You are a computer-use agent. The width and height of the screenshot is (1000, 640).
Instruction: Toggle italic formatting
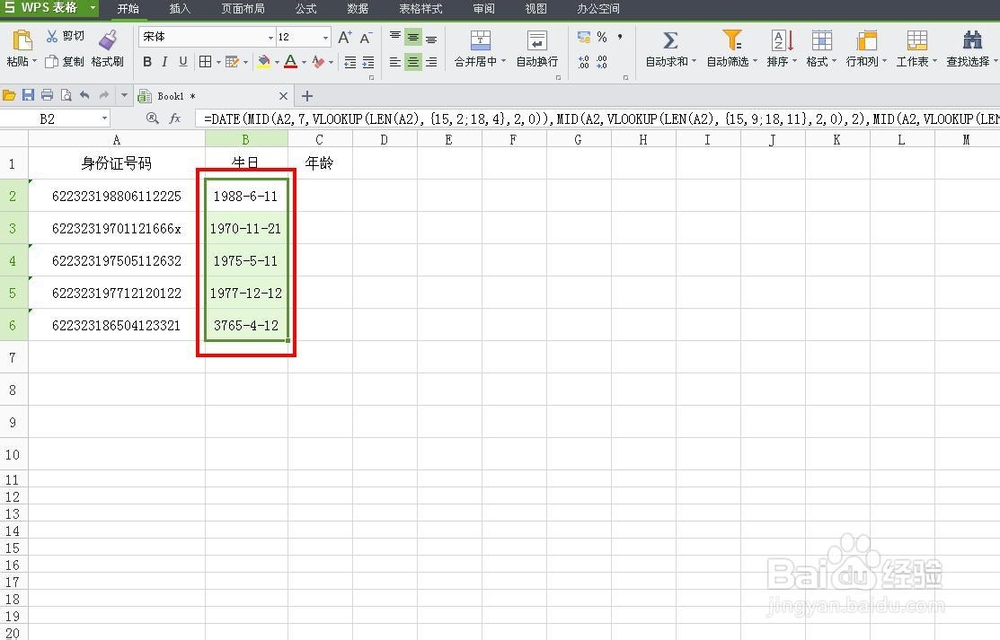tap(165, 62)
